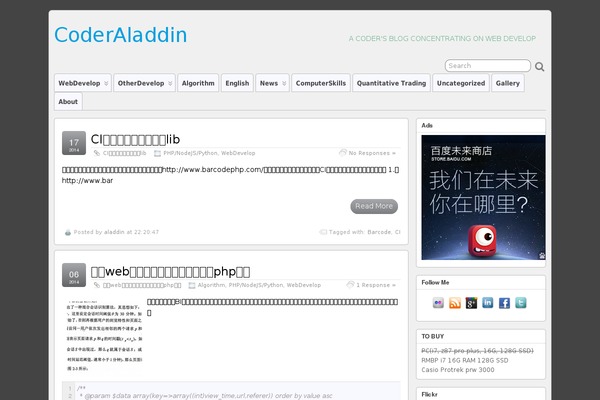Click the 1 Response link
This screenshot has width=600, height=400.
[x=375, y=285]
